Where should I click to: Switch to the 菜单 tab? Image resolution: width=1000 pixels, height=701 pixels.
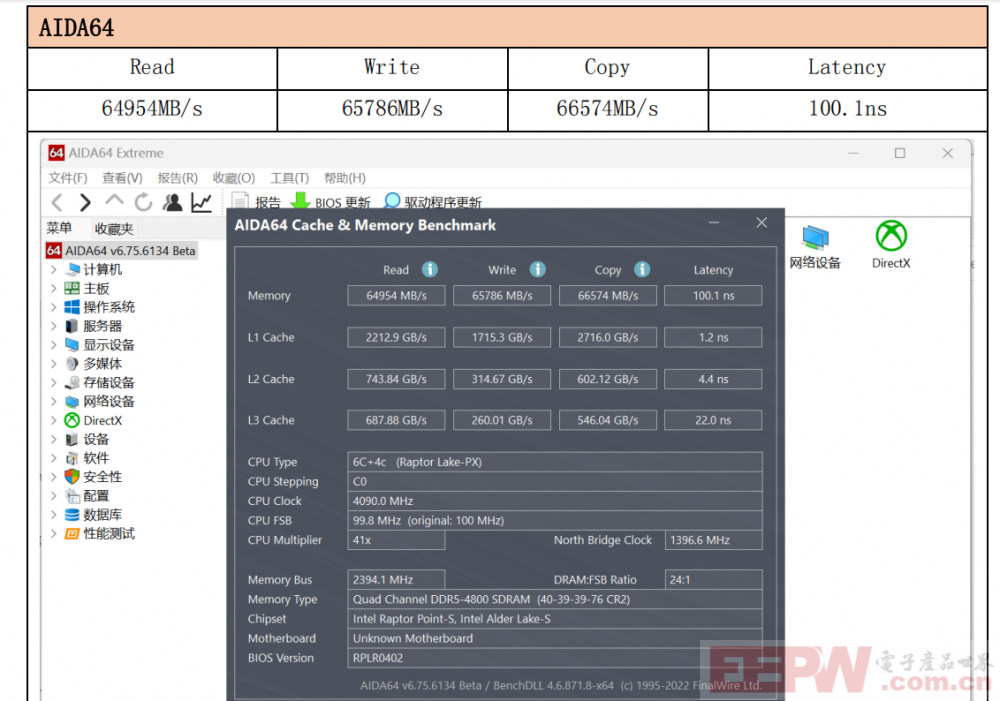(x=59, y=228)
